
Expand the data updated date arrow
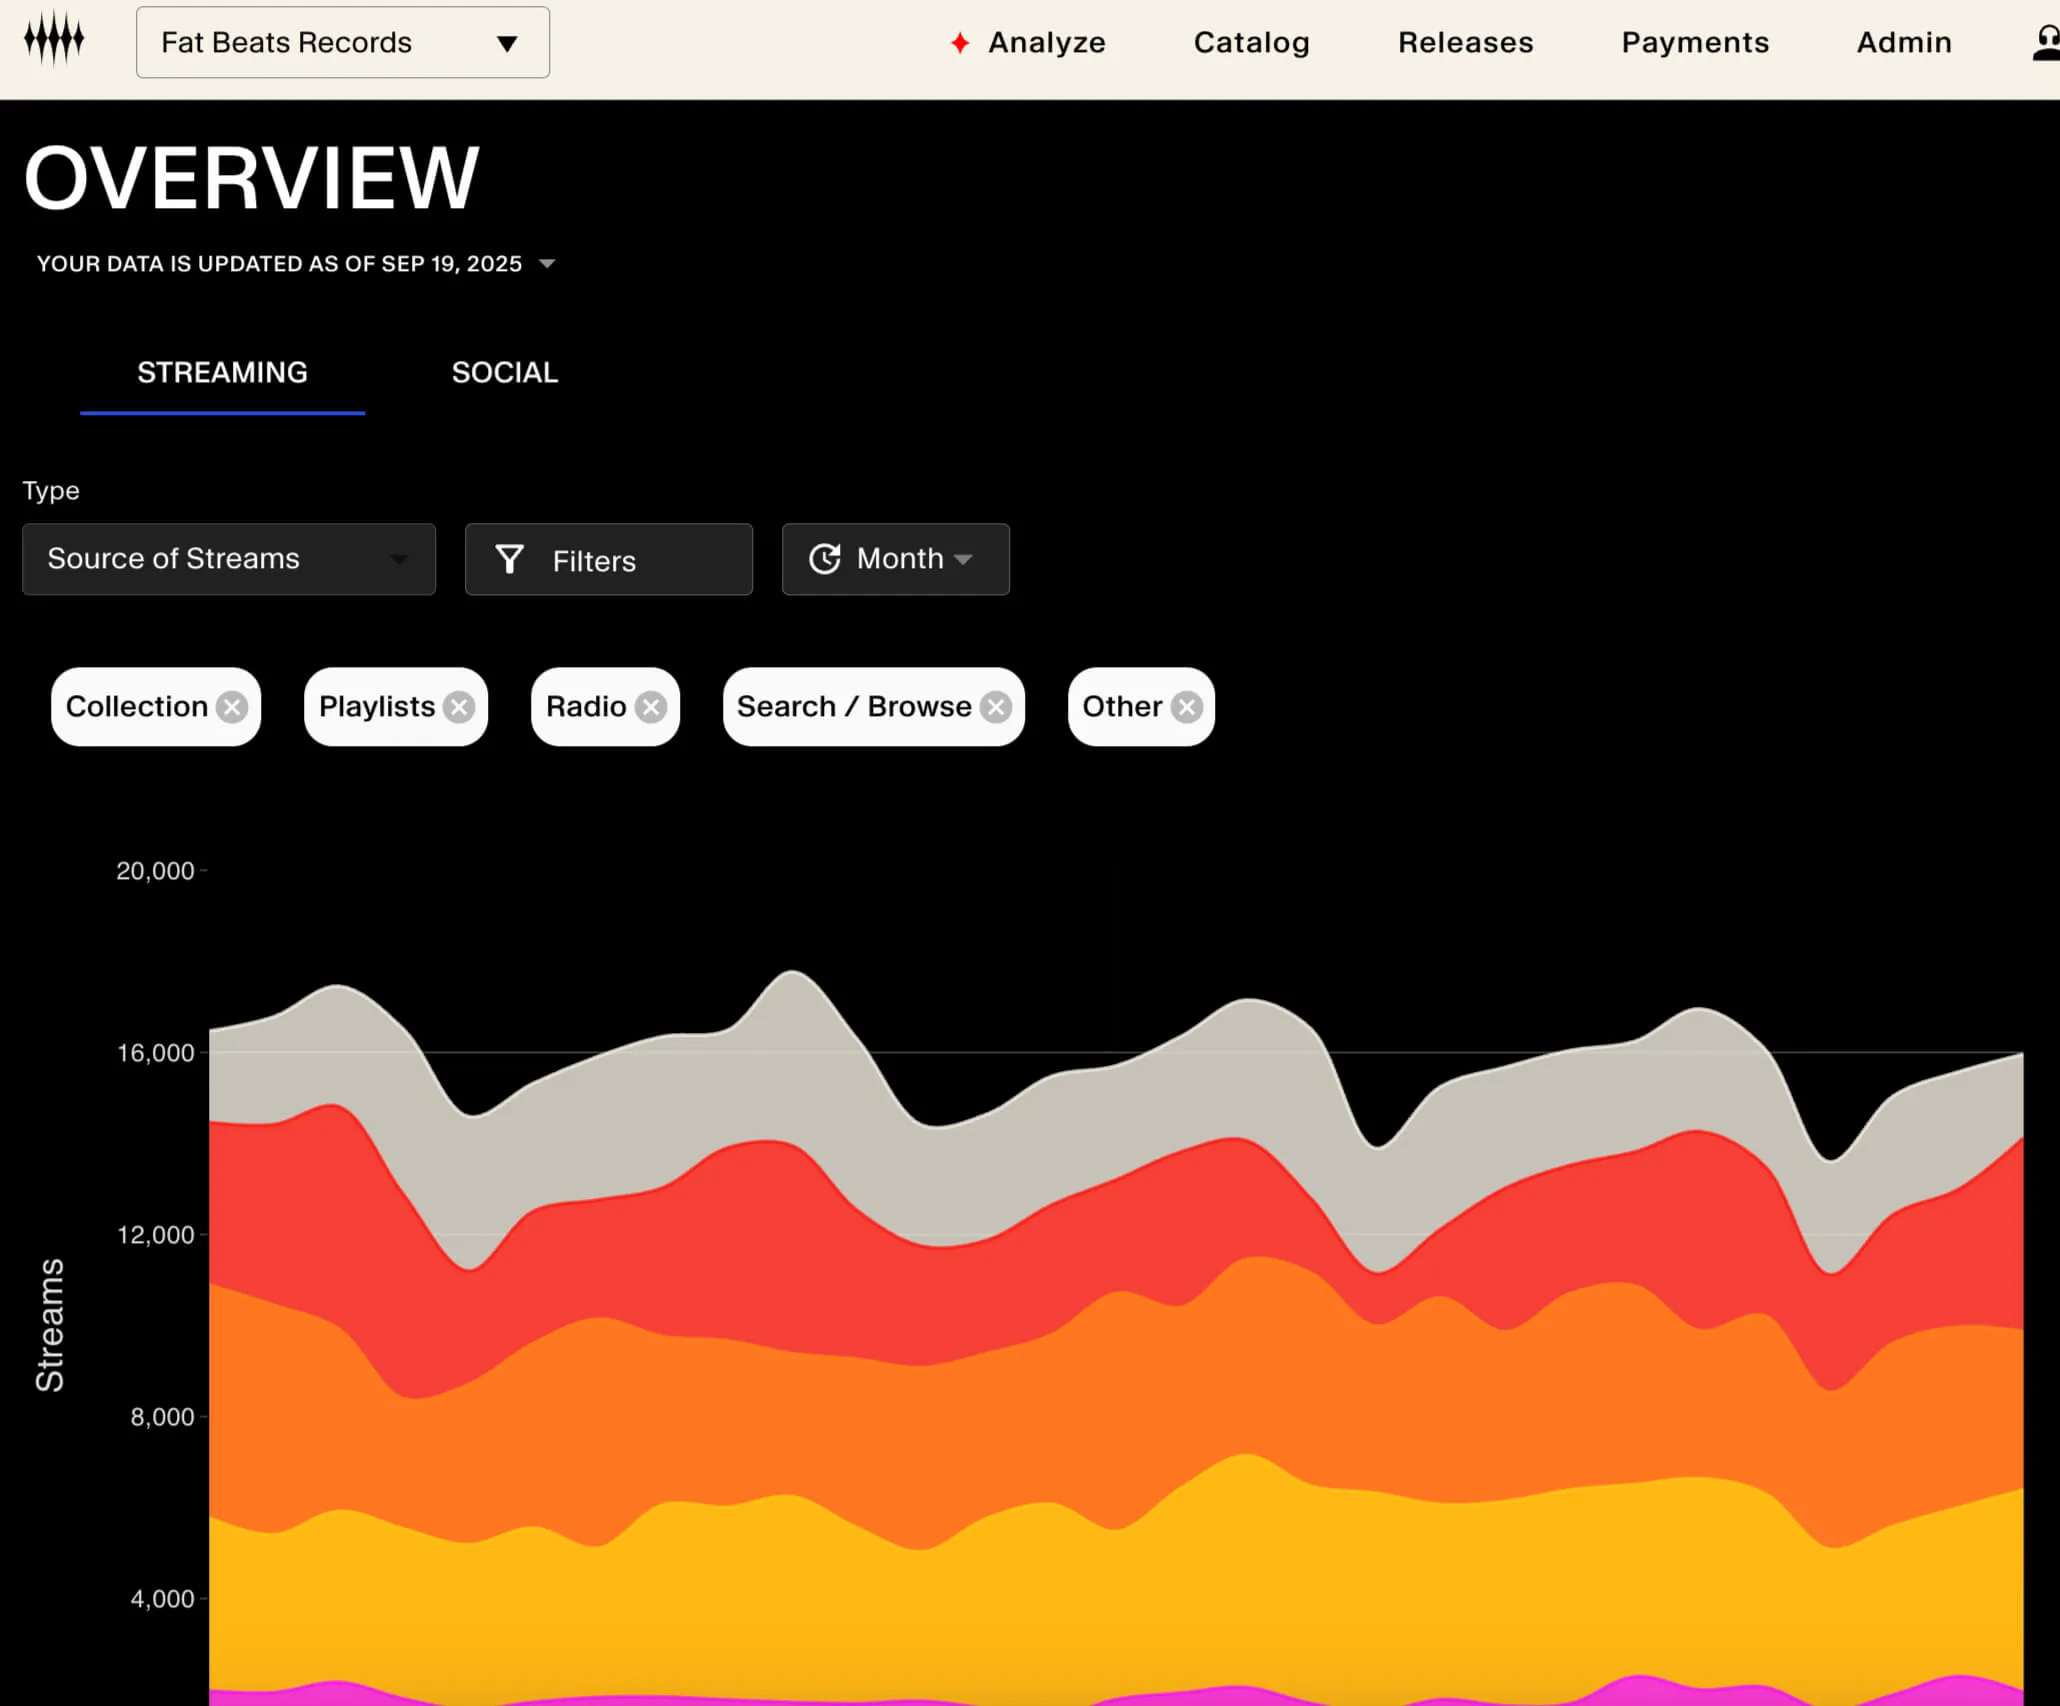pos(547,264)
